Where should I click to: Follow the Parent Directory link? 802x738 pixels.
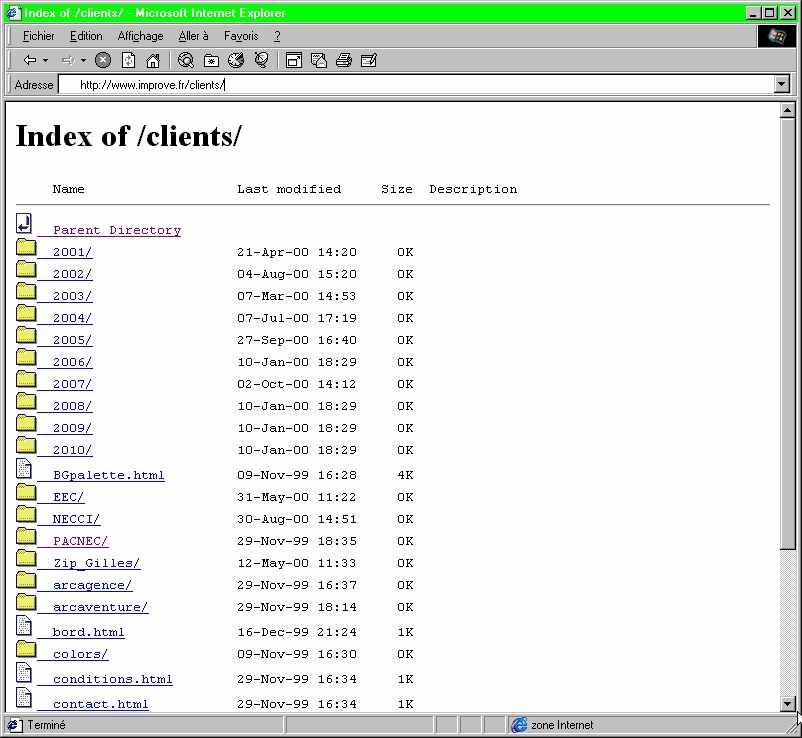point(117,230)
